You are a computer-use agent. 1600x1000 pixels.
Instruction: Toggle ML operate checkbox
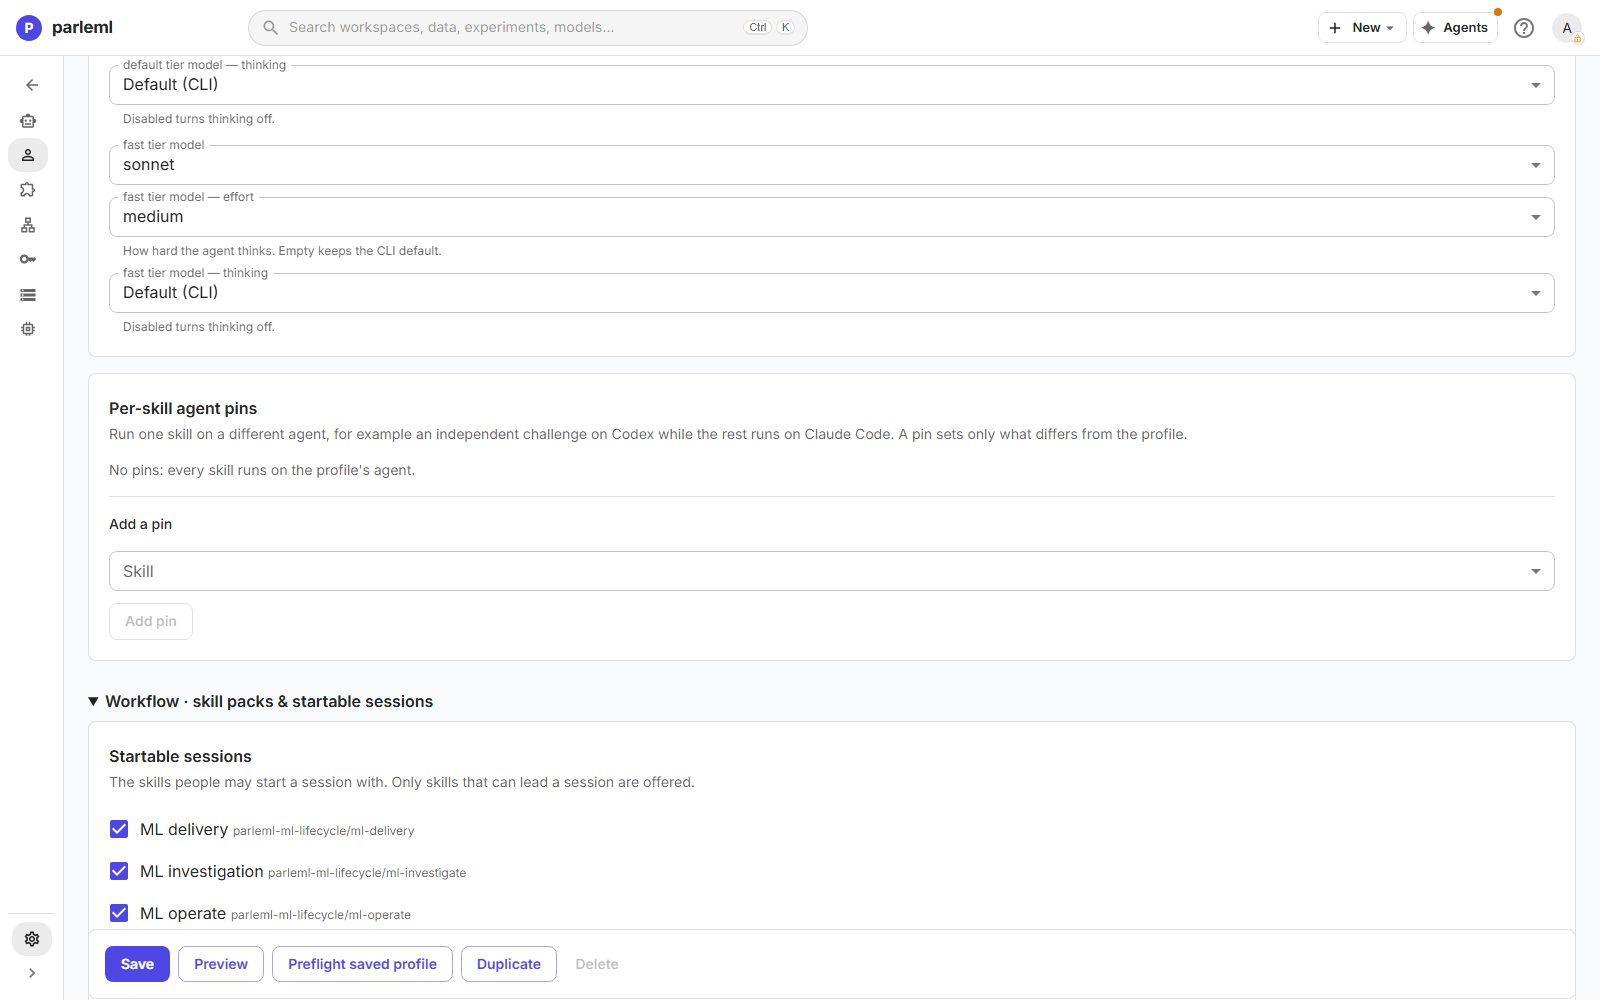click(x=119, y=913)
